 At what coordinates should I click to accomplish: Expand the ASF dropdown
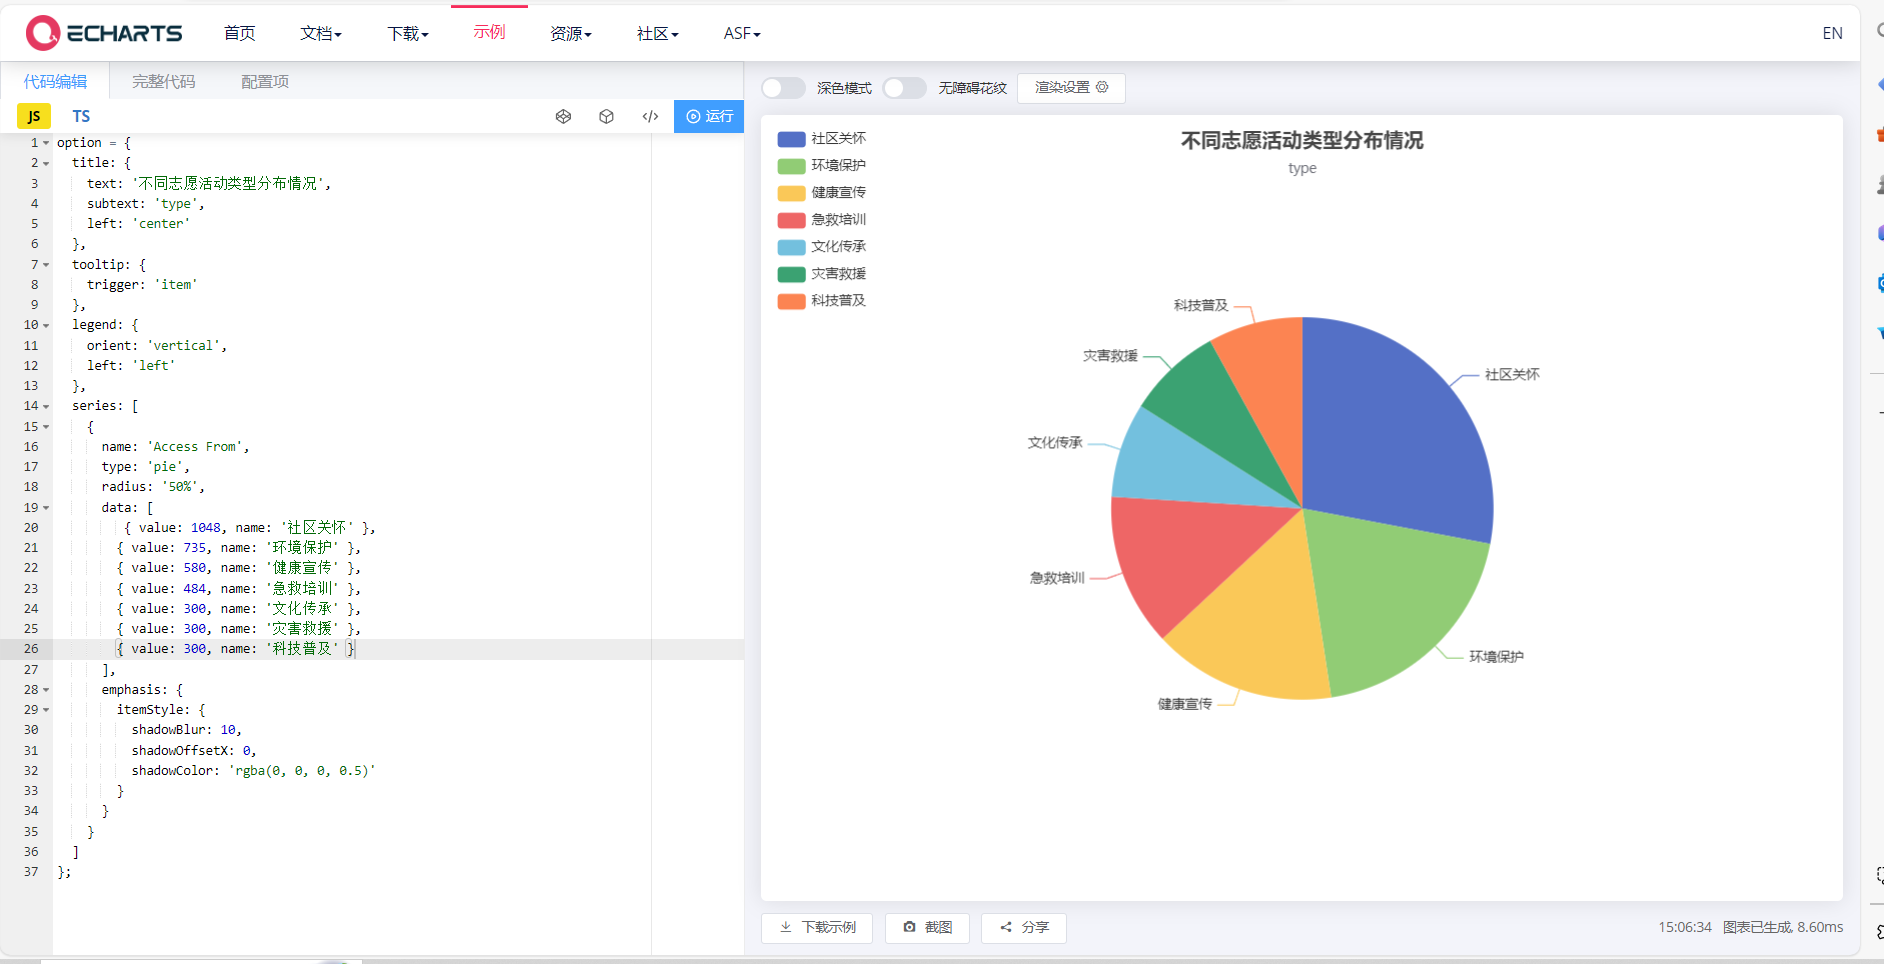point(741,33)
